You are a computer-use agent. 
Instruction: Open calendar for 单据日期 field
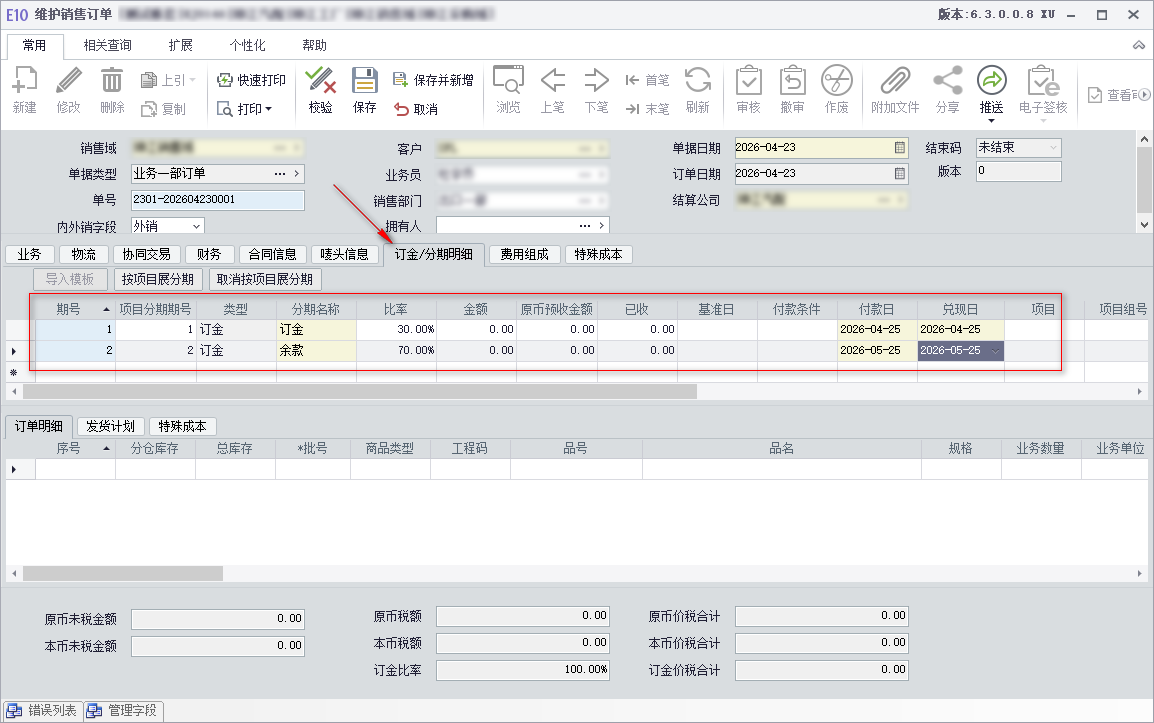(x=899, y=147)
